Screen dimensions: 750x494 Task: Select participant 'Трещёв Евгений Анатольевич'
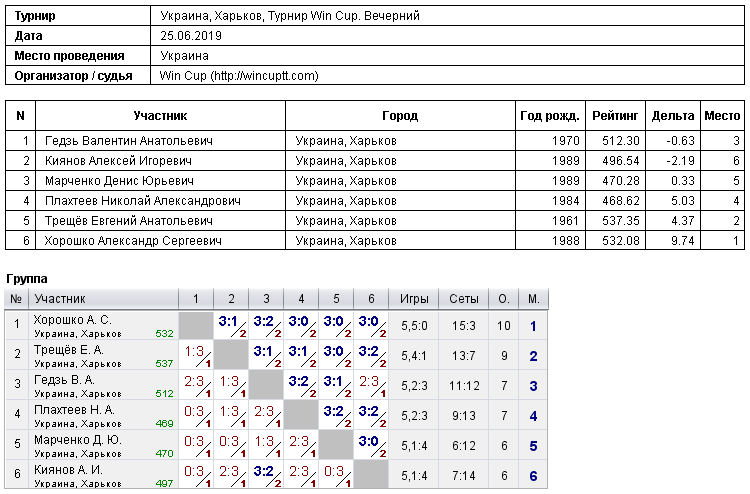pyautogui.click(x=129, y=221)
